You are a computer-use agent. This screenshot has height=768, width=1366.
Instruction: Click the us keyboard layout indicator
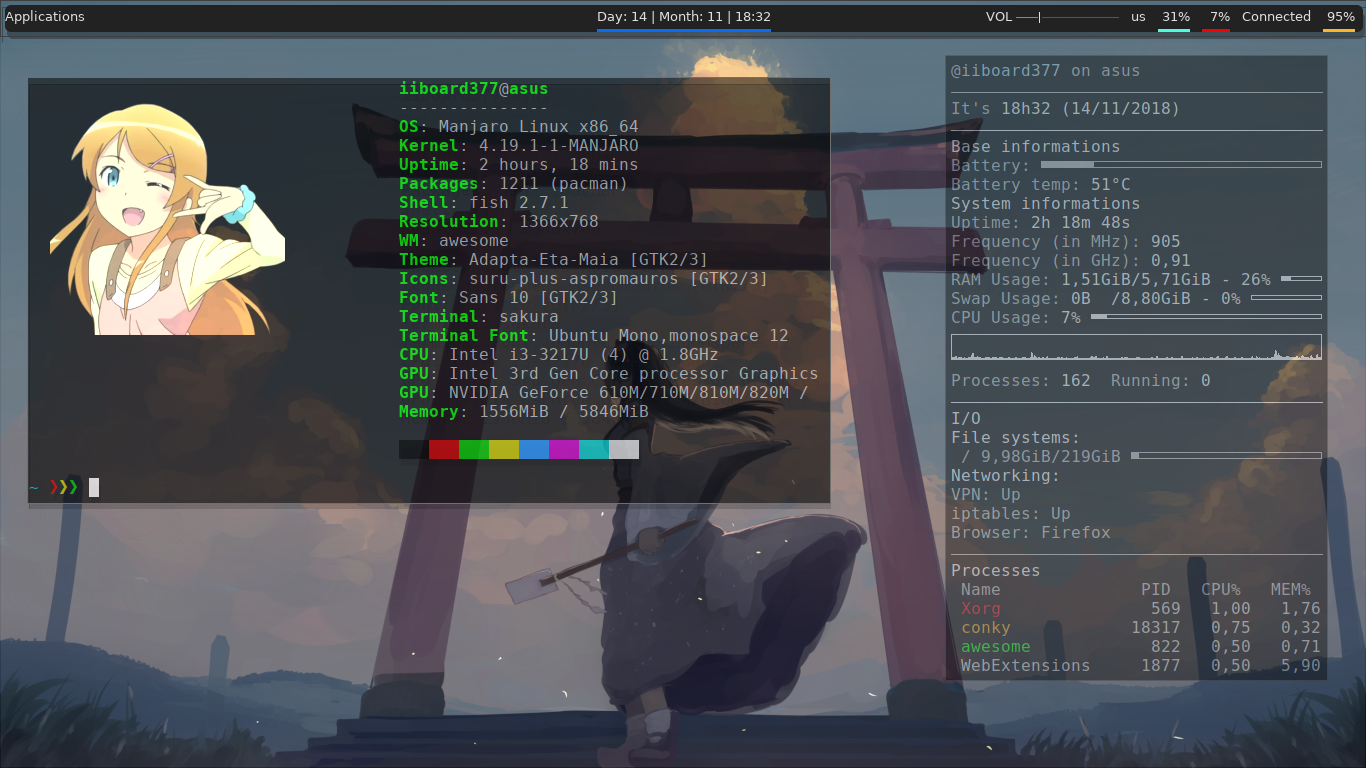(x=1138, y=17)
